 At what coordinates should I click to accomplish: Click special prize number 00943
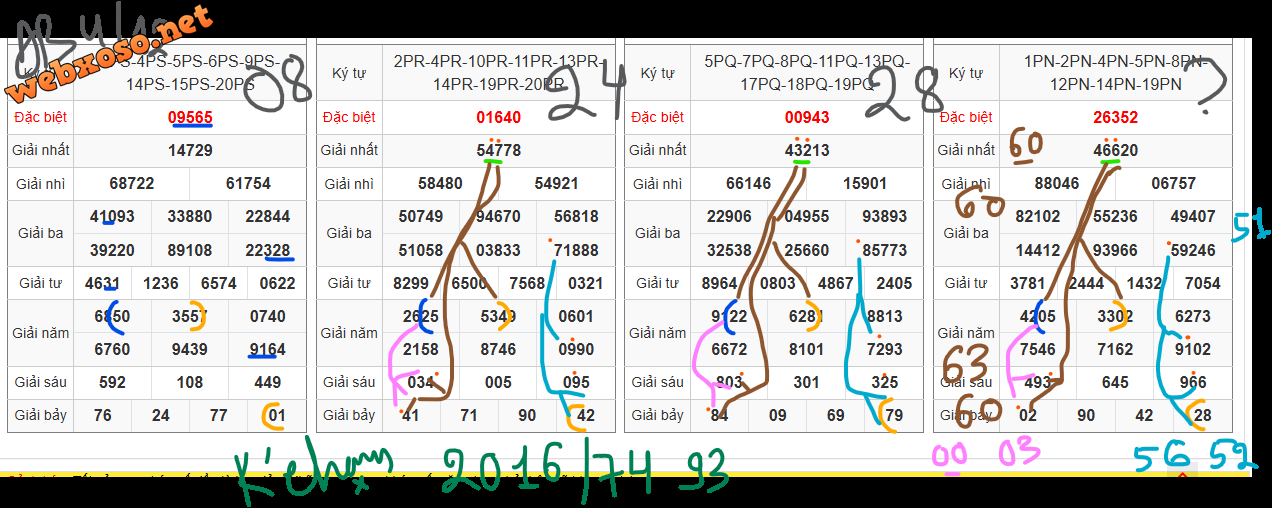point(807,118)
